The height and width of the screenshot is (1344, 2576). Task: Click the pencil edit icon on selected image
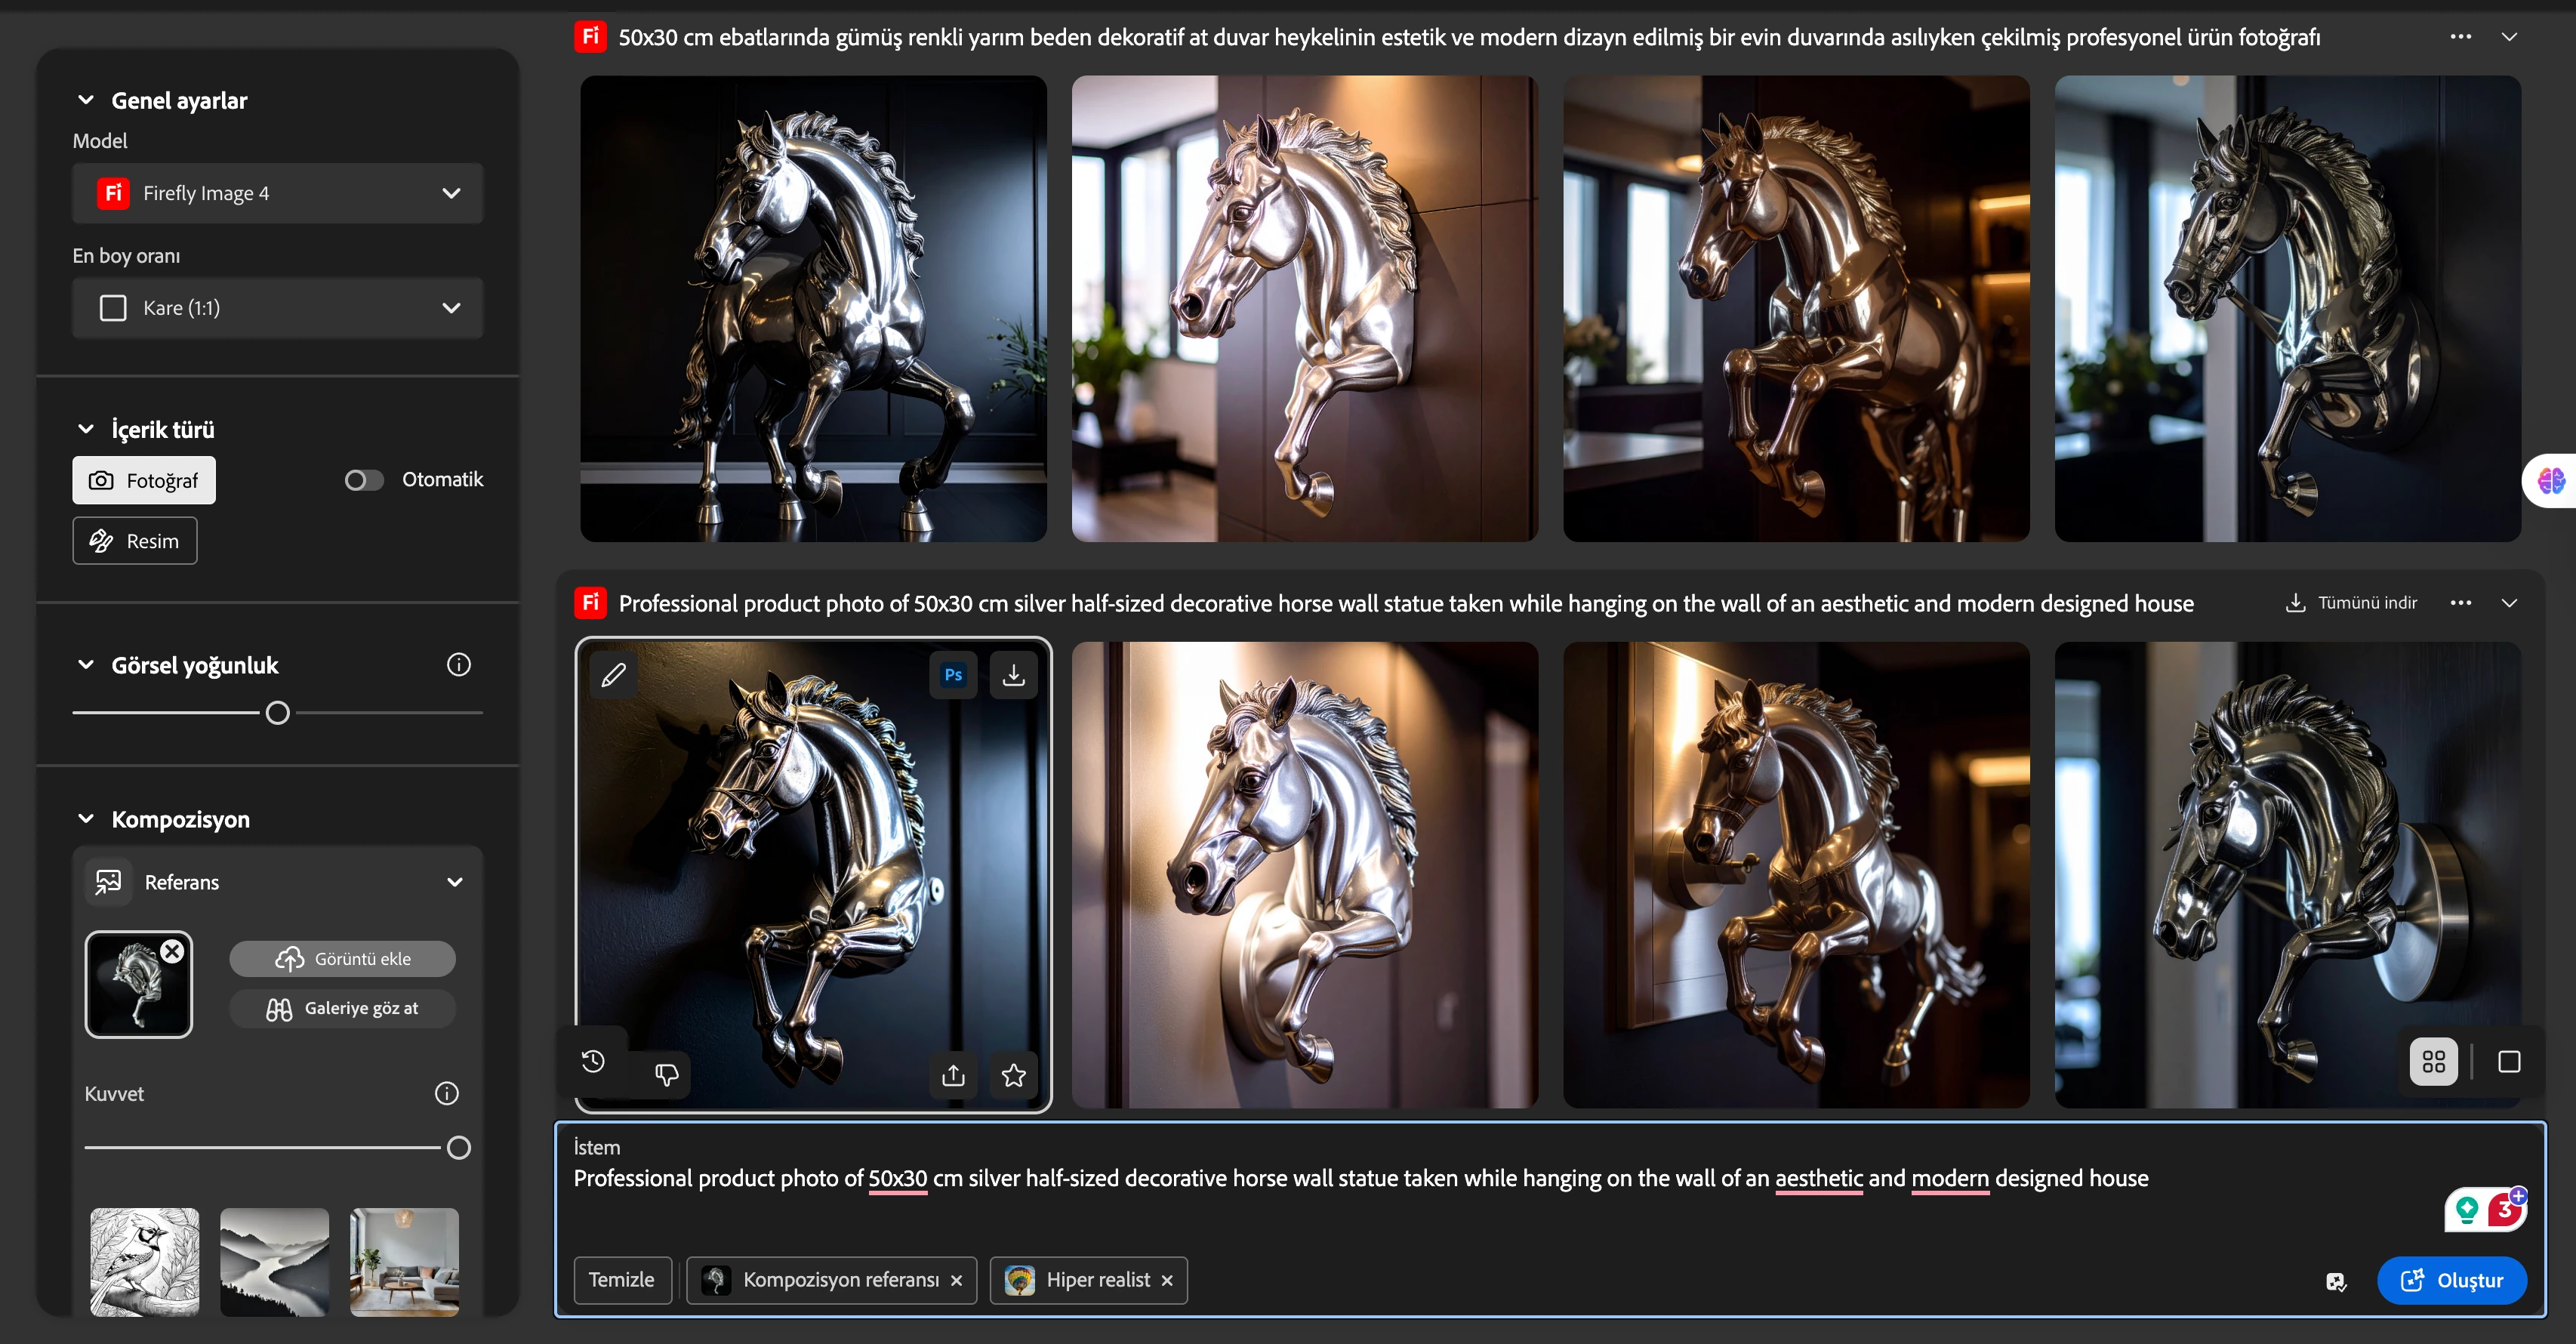click(613, 675)
